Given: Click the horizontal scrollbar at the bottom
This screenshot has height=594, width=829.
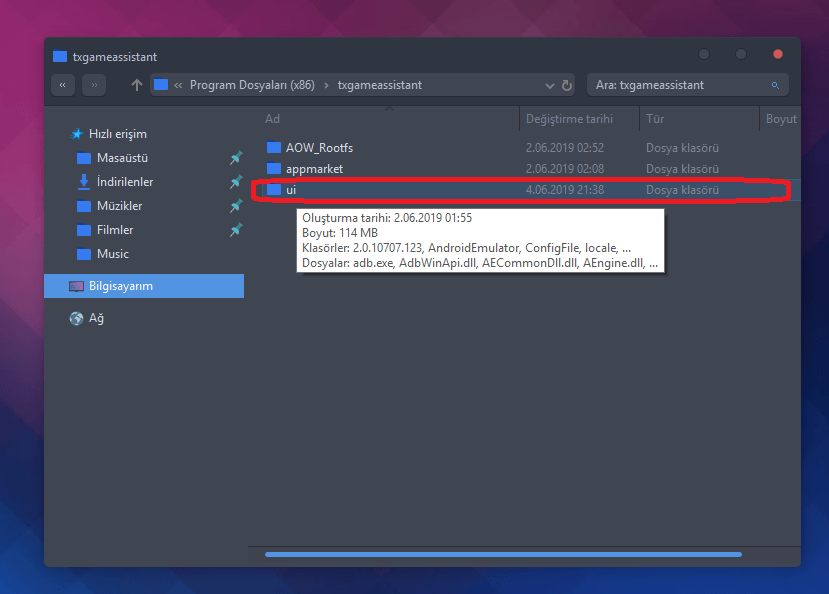Looking at the screenshot, I should coord(503,554).
